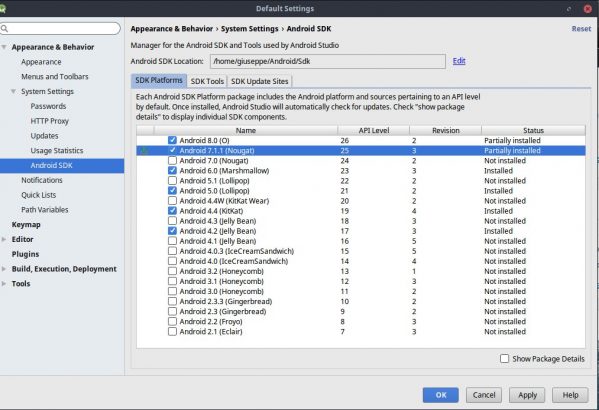Click the download icon beside Android 7.1.1
The width and height of the screenshot is (599, 410).
click(145, 151)
